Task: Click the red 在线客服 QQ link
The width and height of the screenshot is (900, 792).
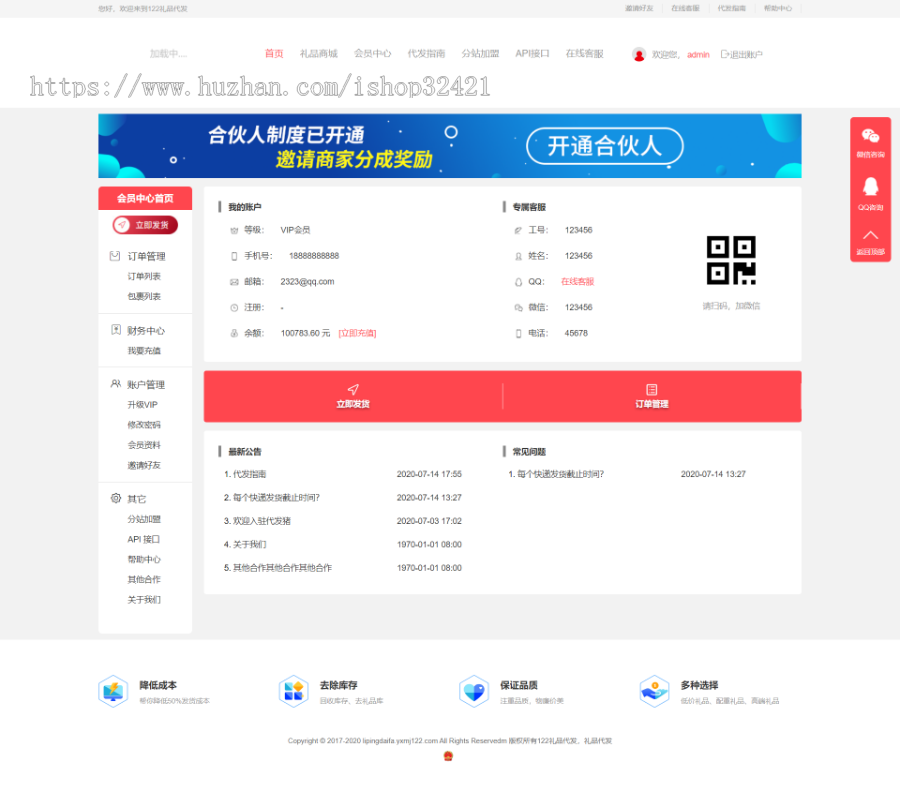Action: pos(577,282)
